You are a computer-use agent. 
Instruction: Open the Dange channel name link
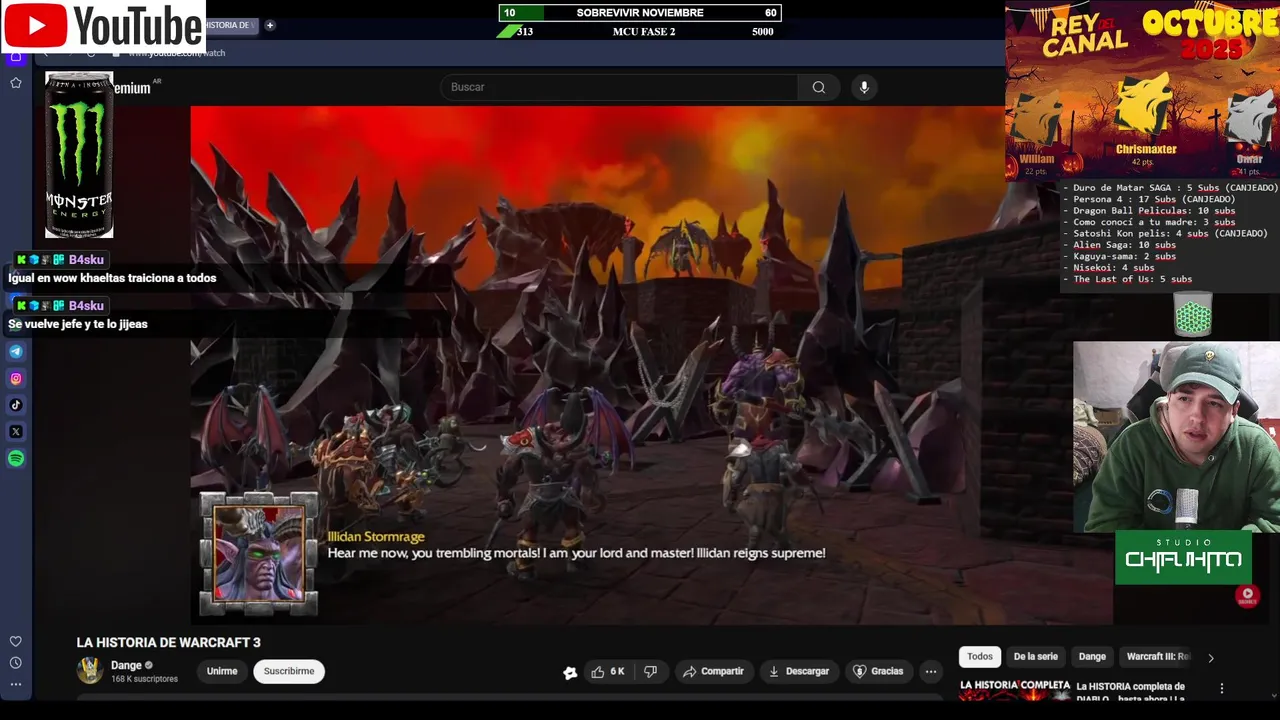point(126,666)
